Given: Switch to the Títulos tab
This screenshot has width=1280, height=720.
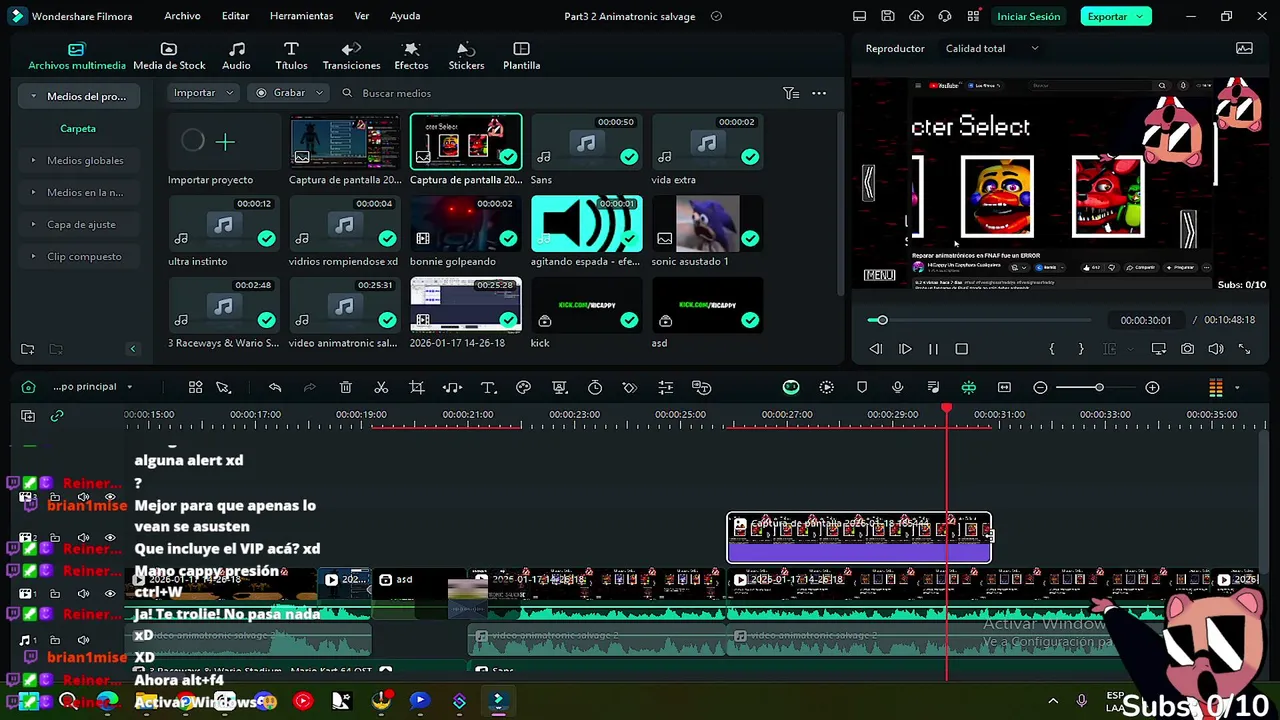Looking at the screenshot, I should click(291, 56).
